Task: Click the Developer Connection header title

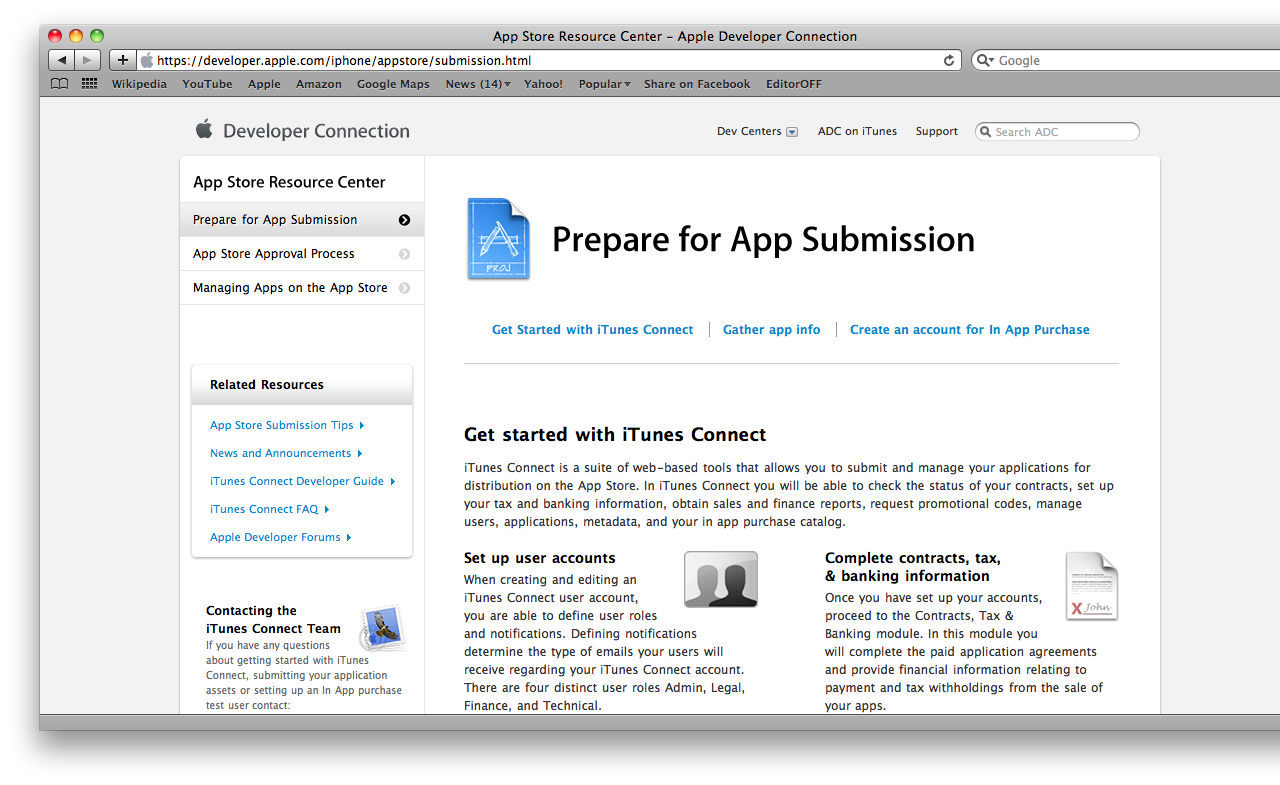Action: (316, 131)
